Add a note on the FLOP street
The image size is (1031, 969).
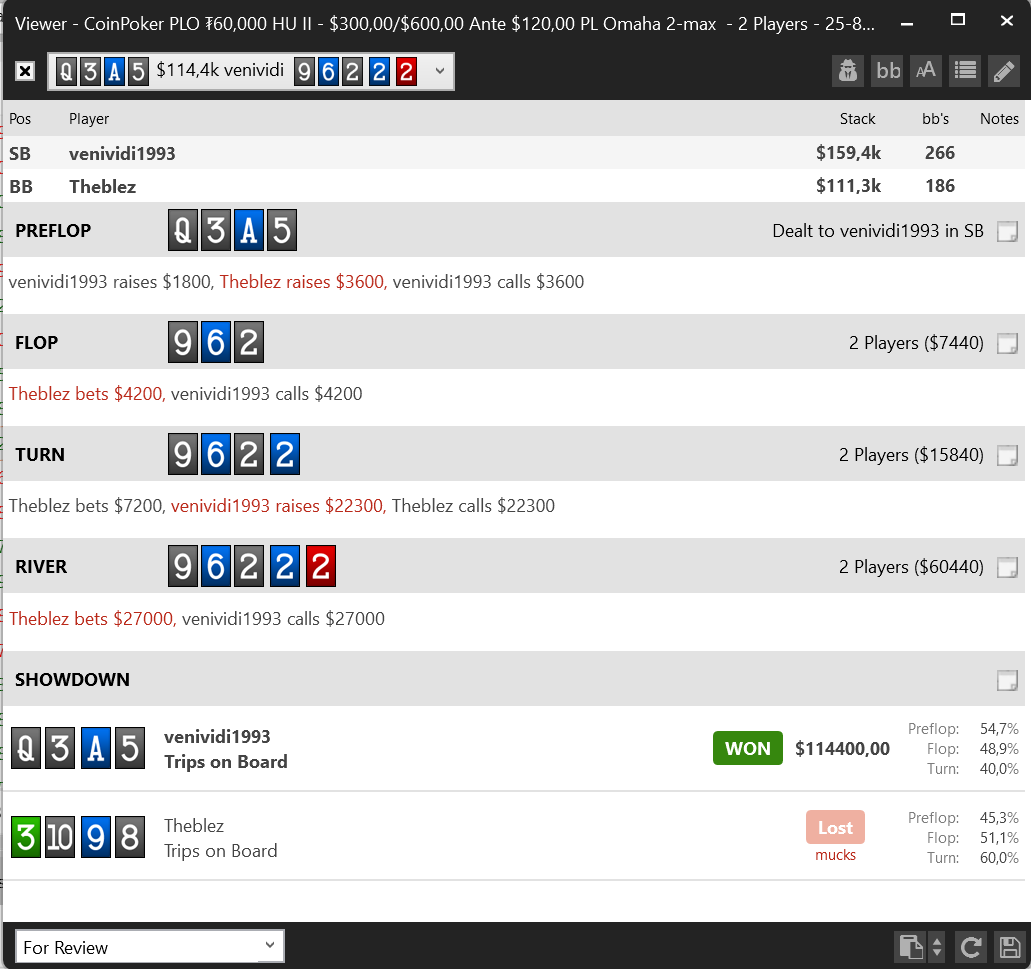coord(1007,343)
